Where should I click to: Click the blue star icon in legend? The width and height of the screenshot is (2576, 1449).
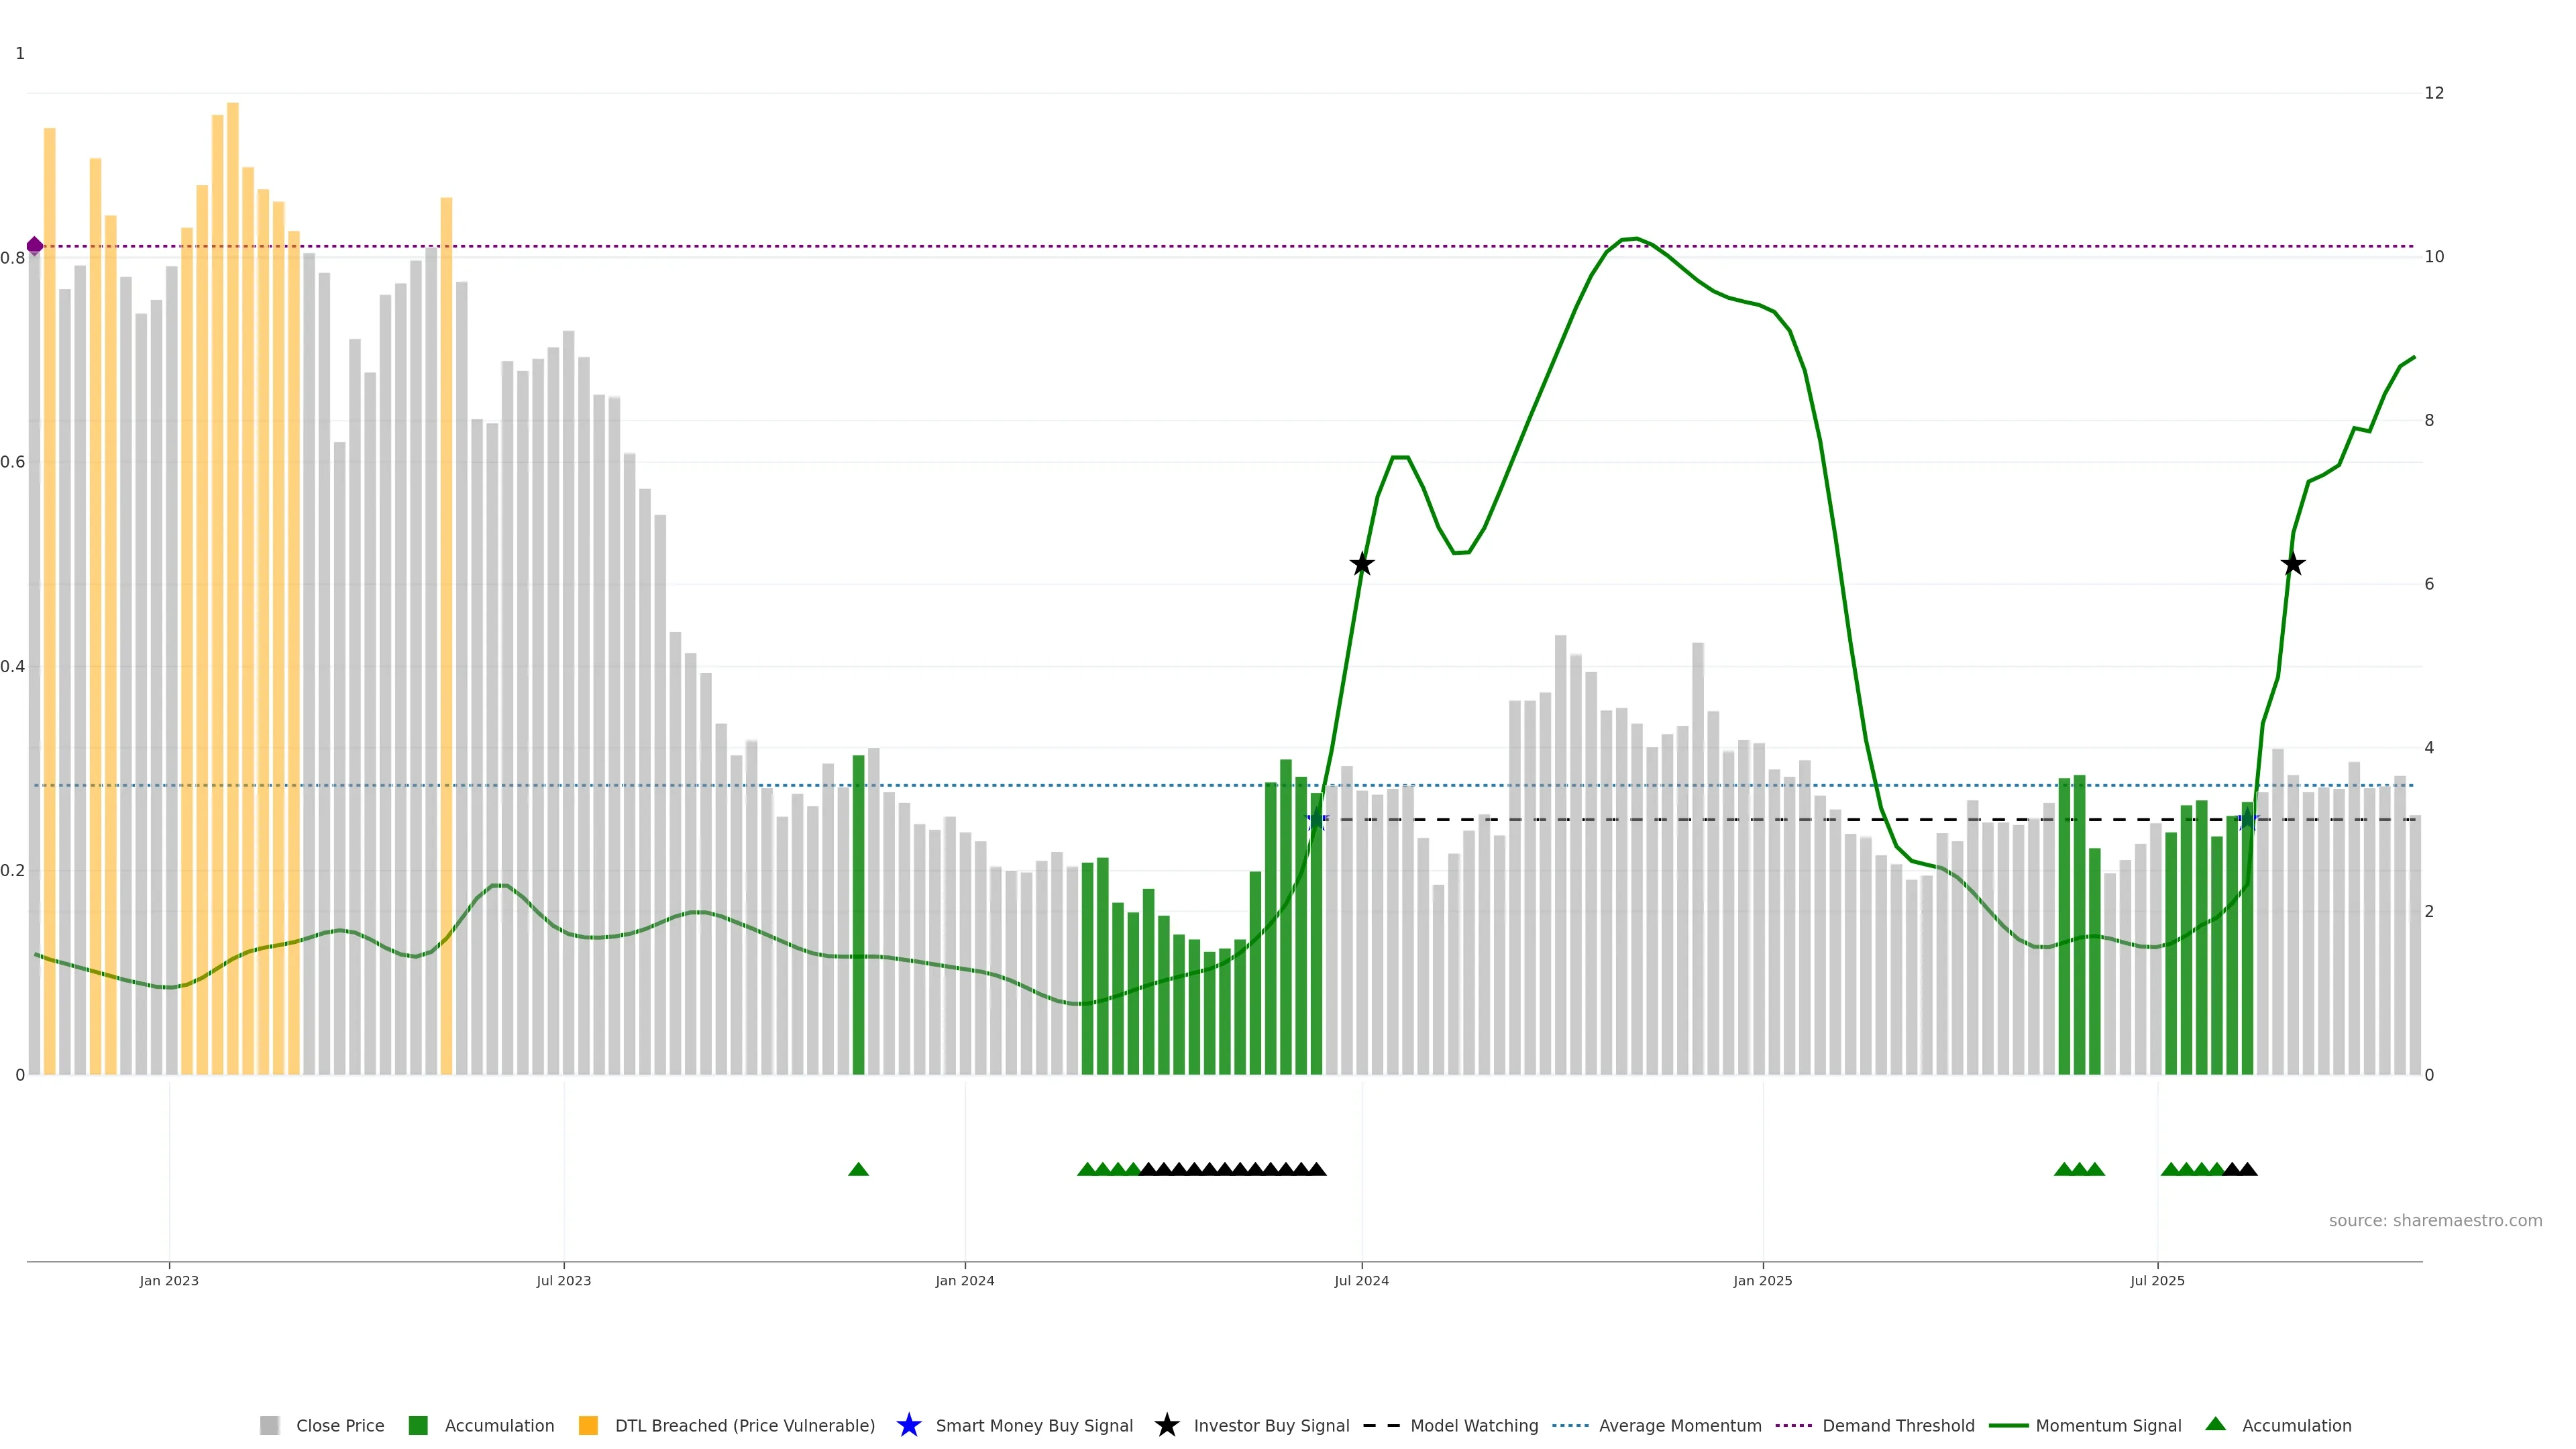908,1425
